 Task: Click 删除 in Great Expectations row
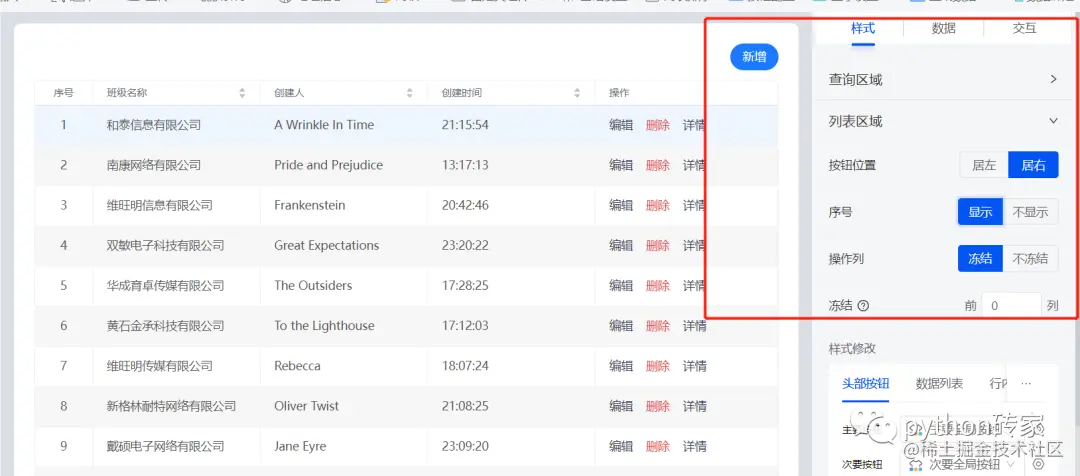click(658, 245)
